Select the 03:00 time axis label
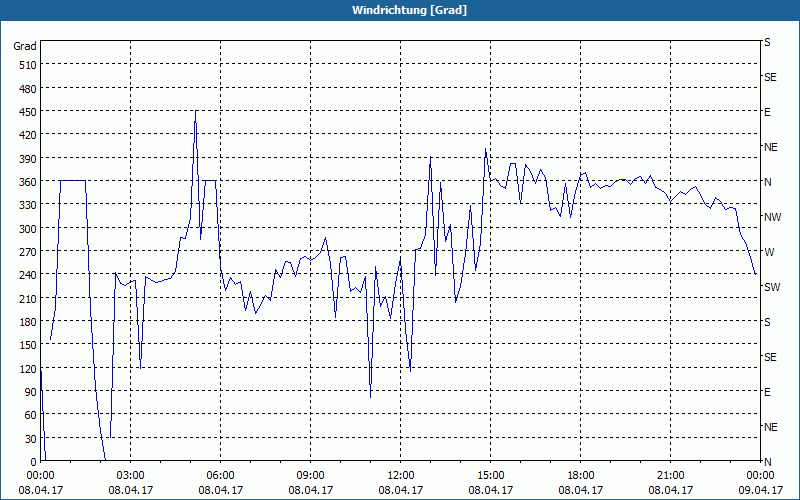800x500 pixels. point(131,475)
